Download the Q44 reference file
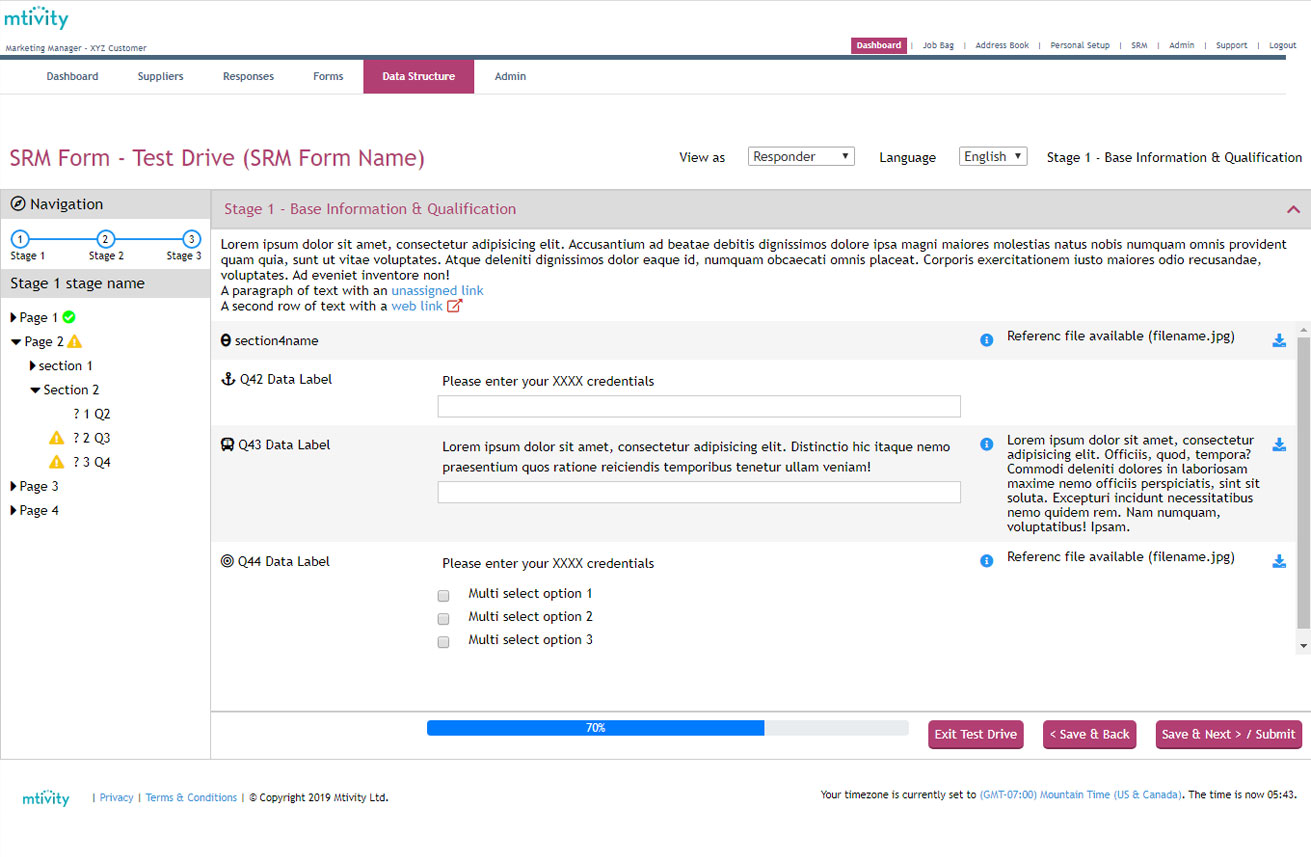1311x857 pixels. pyautogui.click(x=1279, y=561)
